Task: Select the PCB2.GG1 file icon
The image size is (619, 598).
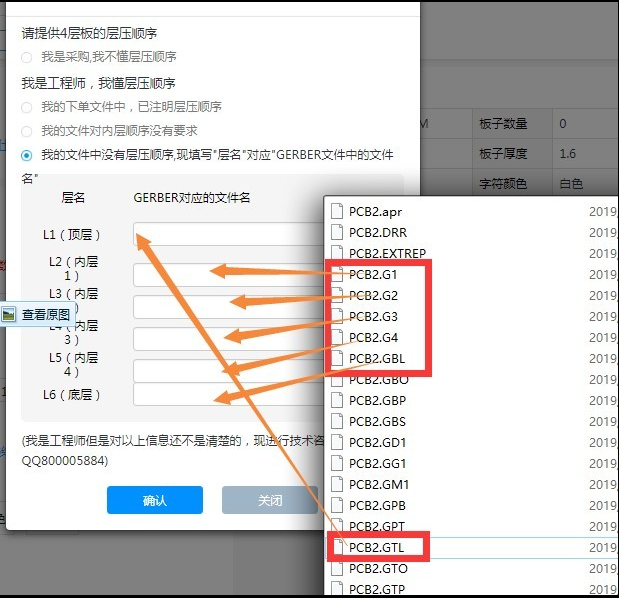Action: [x=337, y=463]
